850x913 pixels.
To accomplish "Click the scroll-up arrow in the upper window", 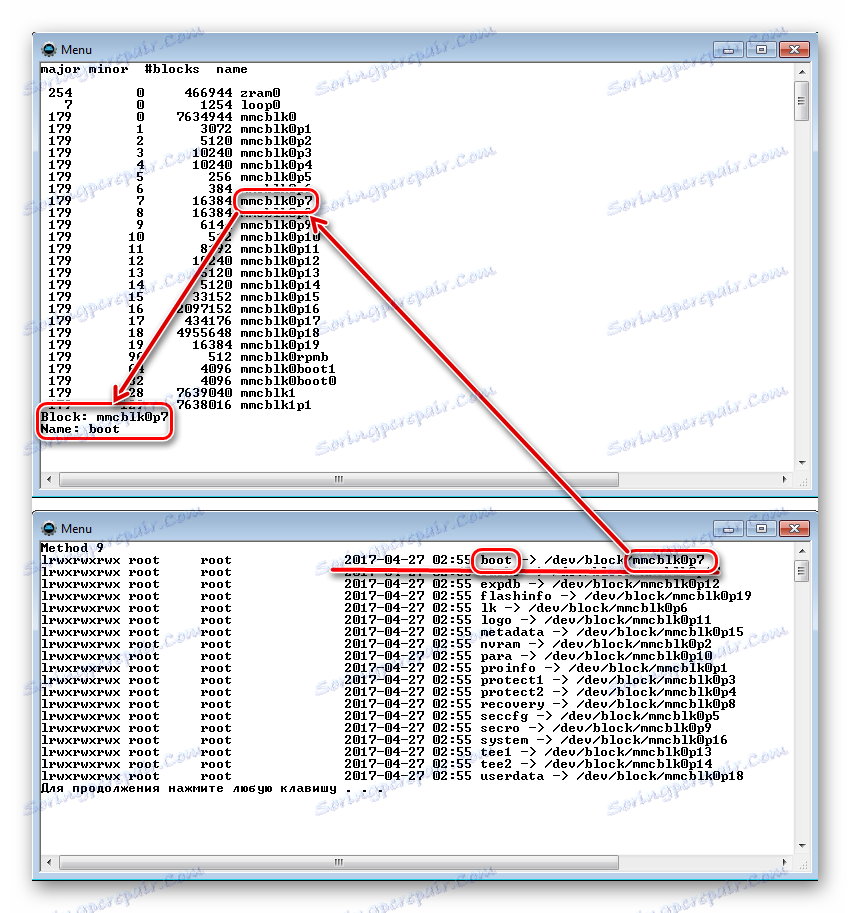I will (802, 72).
